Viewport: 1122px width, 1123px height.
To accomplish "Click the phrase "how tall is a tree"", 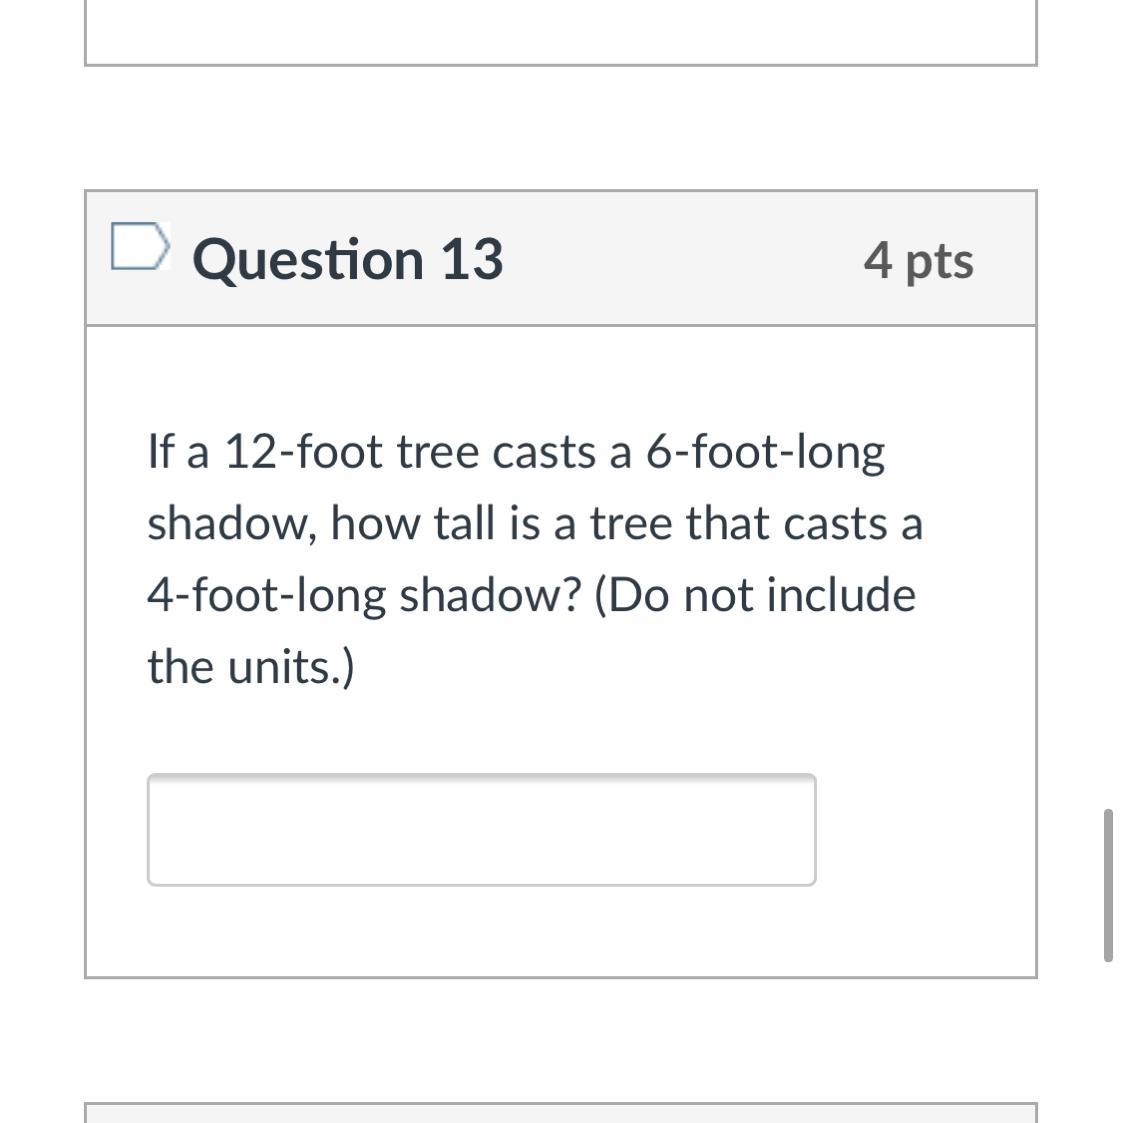I will (x=502, y=524).
